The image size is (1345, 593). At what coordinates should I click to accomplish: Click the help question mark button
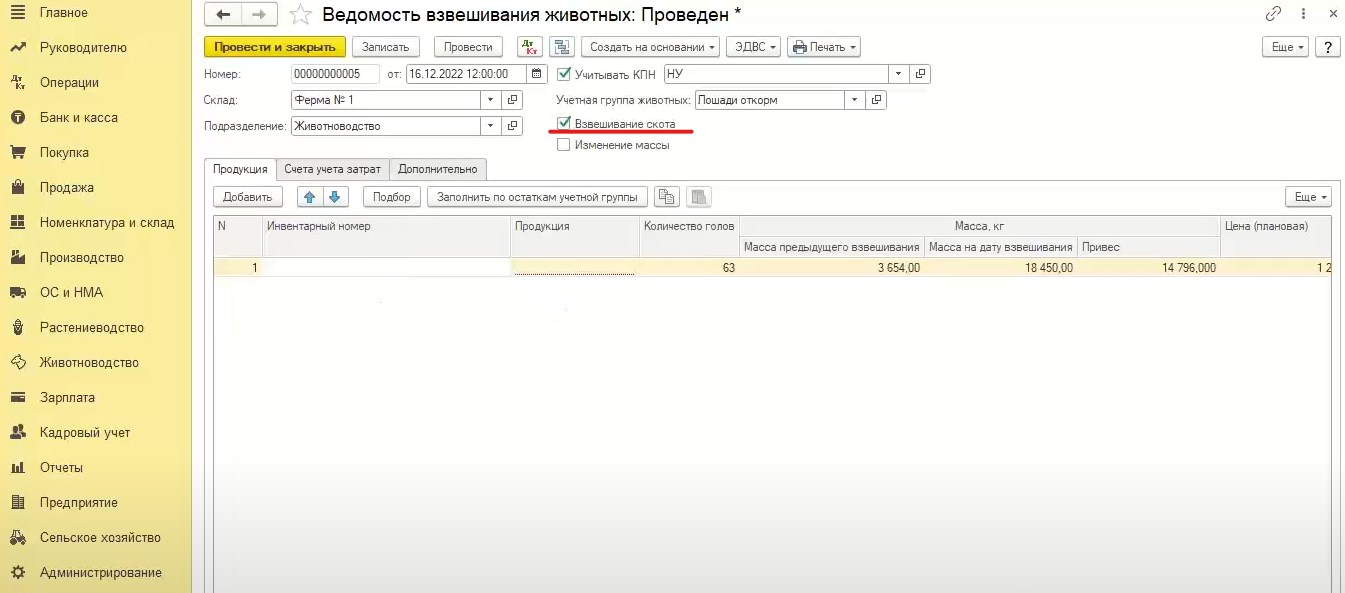1327,47
